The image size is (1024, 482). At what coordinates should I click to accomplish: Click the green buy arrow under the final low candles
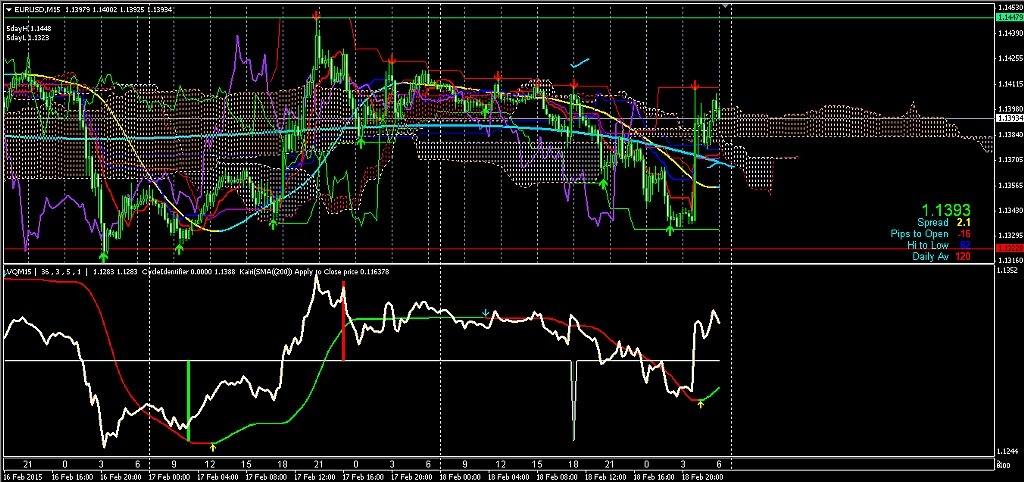pyautogui.click(x=670, y=230)
